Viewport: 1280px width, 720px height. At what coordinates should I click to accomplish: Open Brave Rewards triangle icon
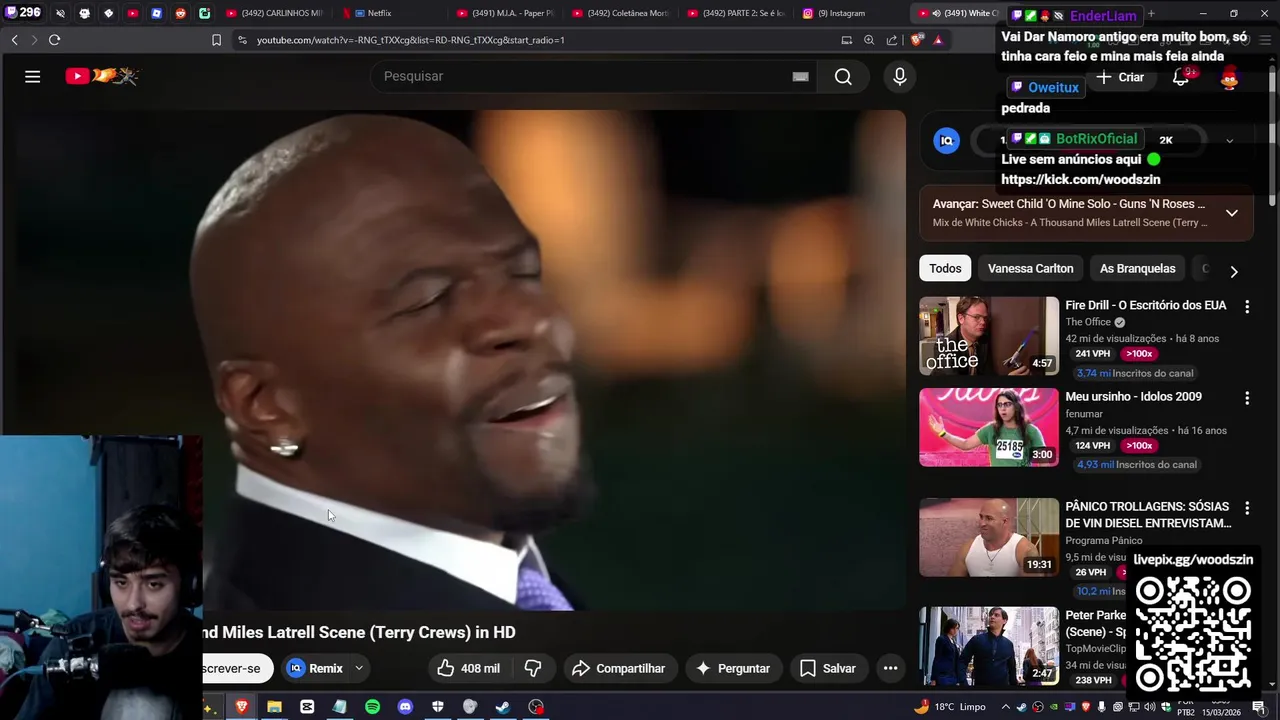click(938, 40)
